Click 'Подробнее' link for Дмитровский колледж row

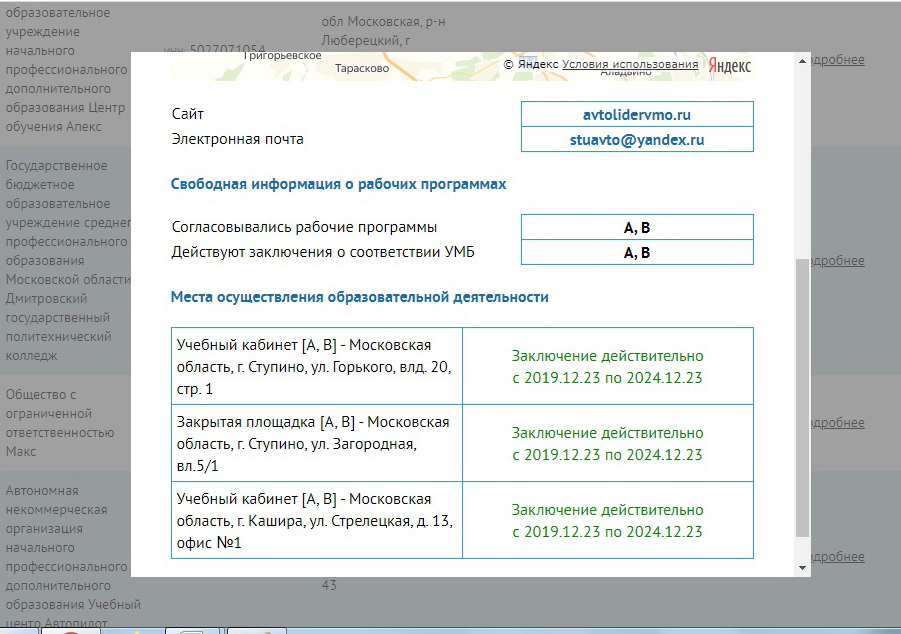click(x=838, y=260)
